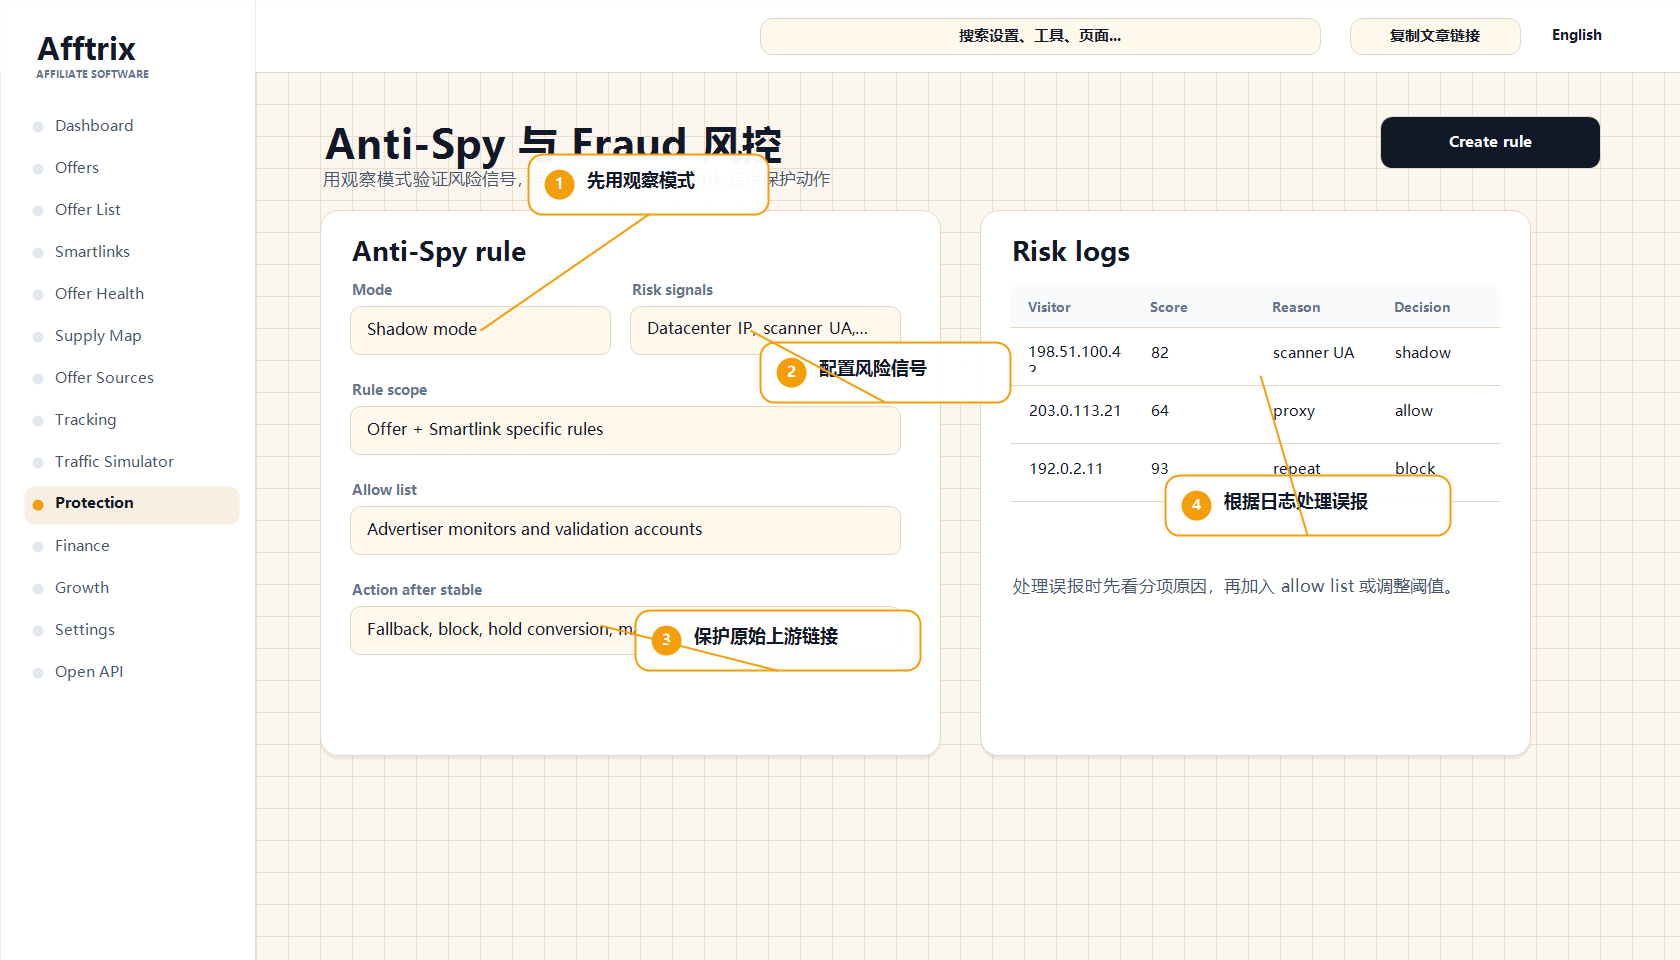Screen dimensions: 1680x960
Task: Click the allow decision cell
Action: [1414, 411]
